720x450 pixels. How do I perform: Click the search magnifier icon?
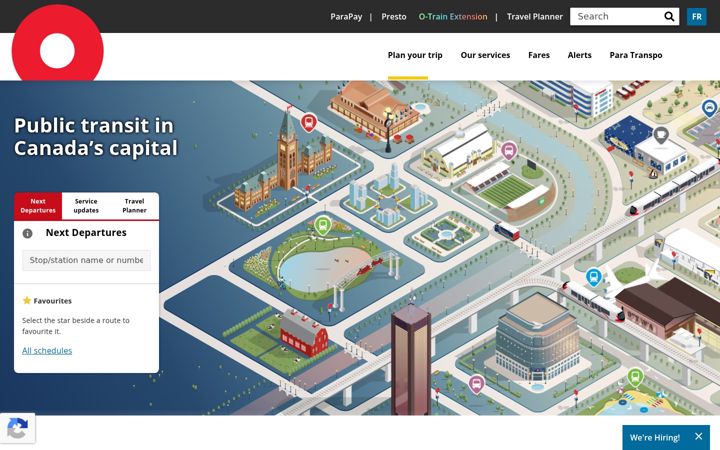tap(669, 17)
